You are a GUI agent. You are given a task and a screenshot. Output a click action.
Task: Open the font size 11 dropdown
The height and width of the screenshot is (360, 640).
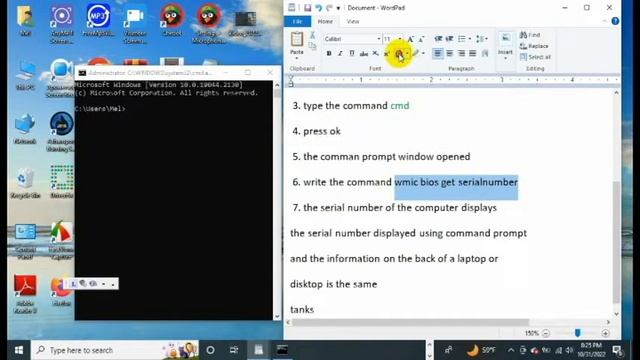pyautogui.click(x=400, y=39)
